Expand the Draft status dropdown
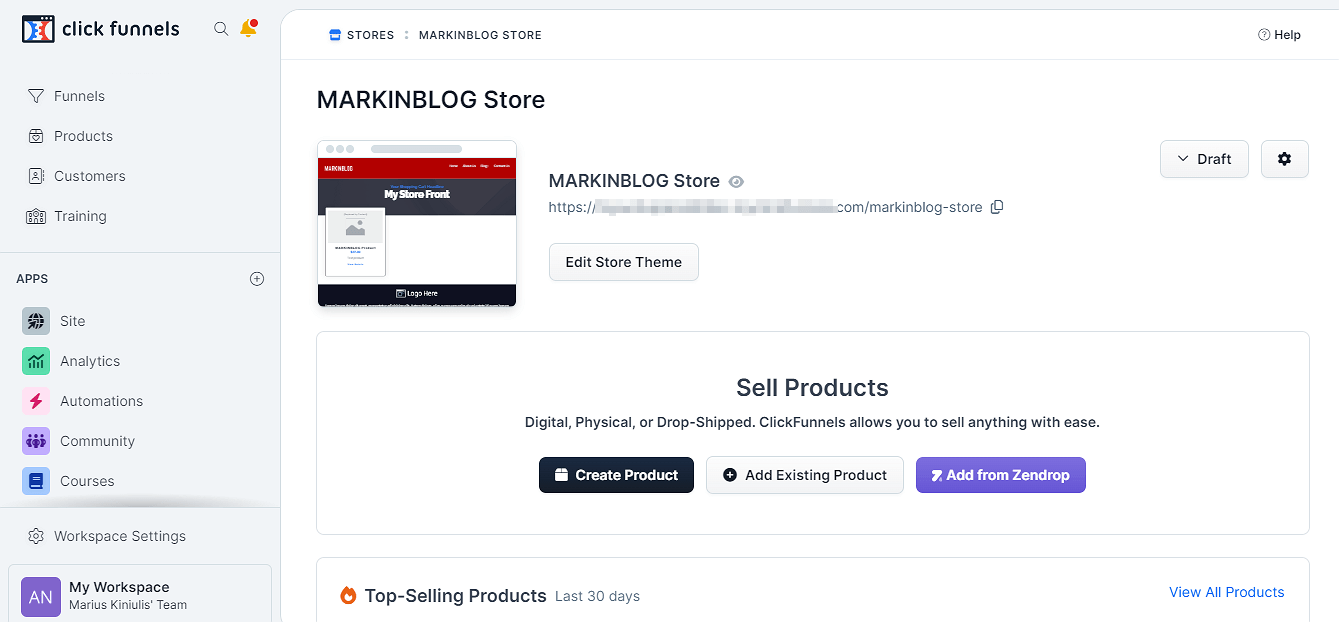This screenshot has height=622, width=1339. (x=1204, y=159)
